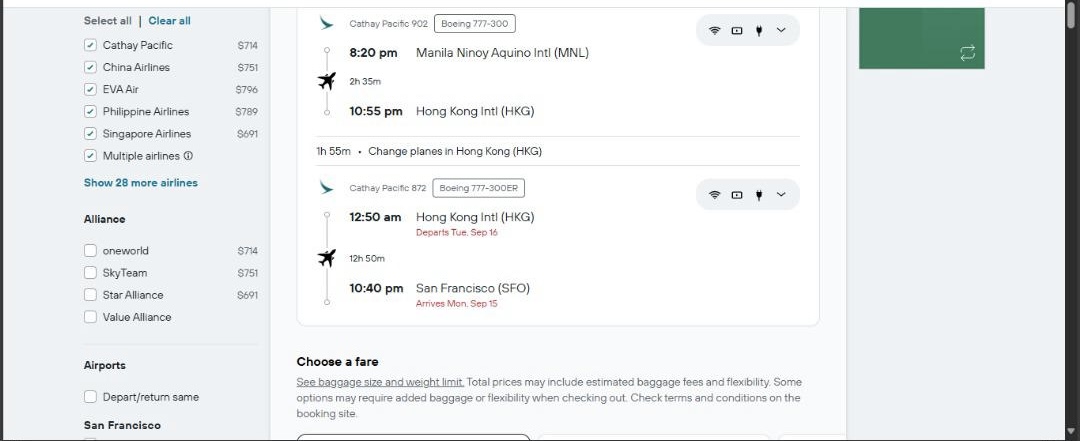Uncheck the Cathay Pacific airline filter
1080x441 pixels.
pyautogui.click(x=90, y=45)
